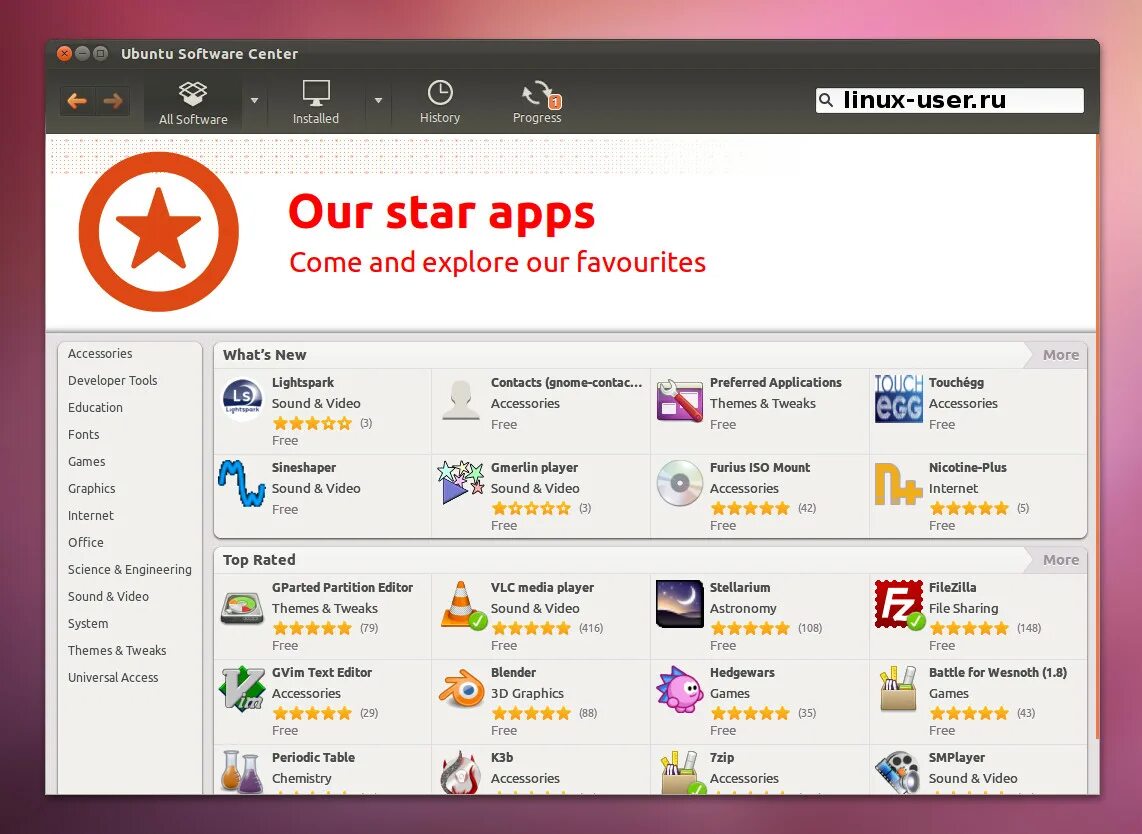This screenshot has width=1142, height=834.
Task: Select the Developer Tools category
Action: click(x=113, y=380)
